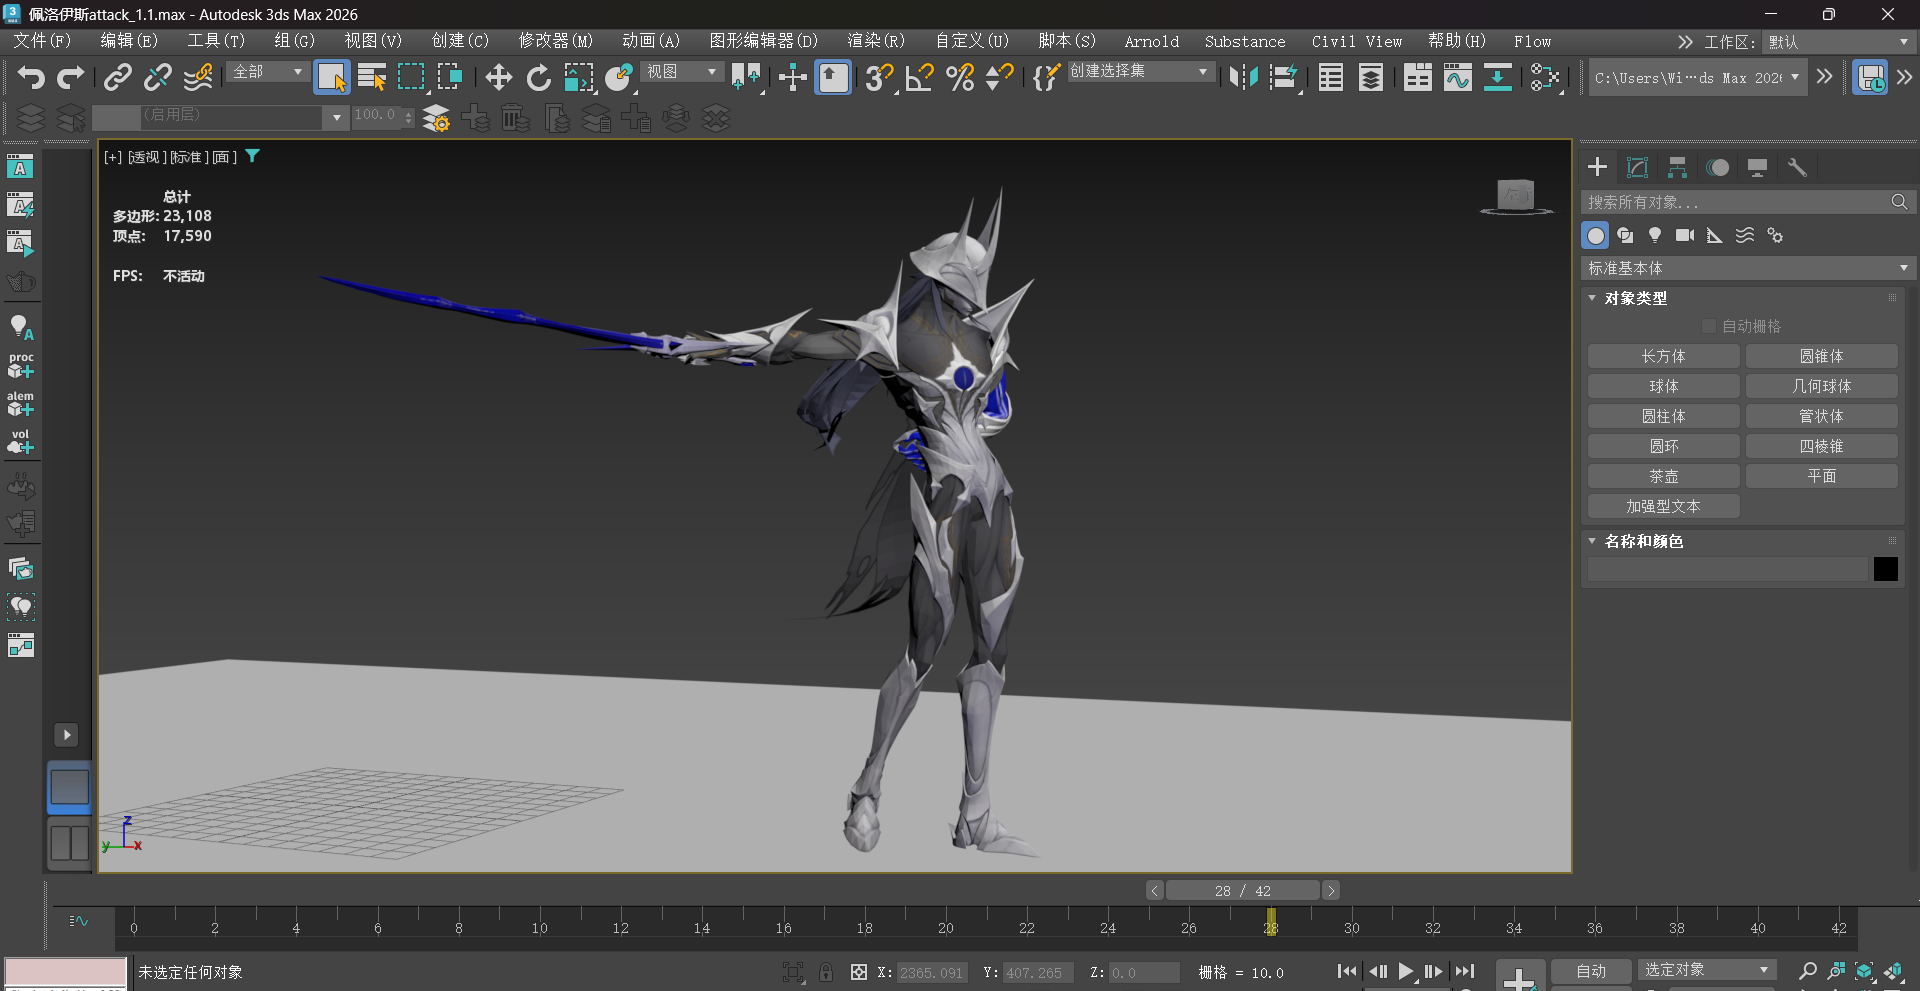Click the 几何球体 geosphere button
This screenshot has height=991, width=1920.
click(x=1821, y=386)
